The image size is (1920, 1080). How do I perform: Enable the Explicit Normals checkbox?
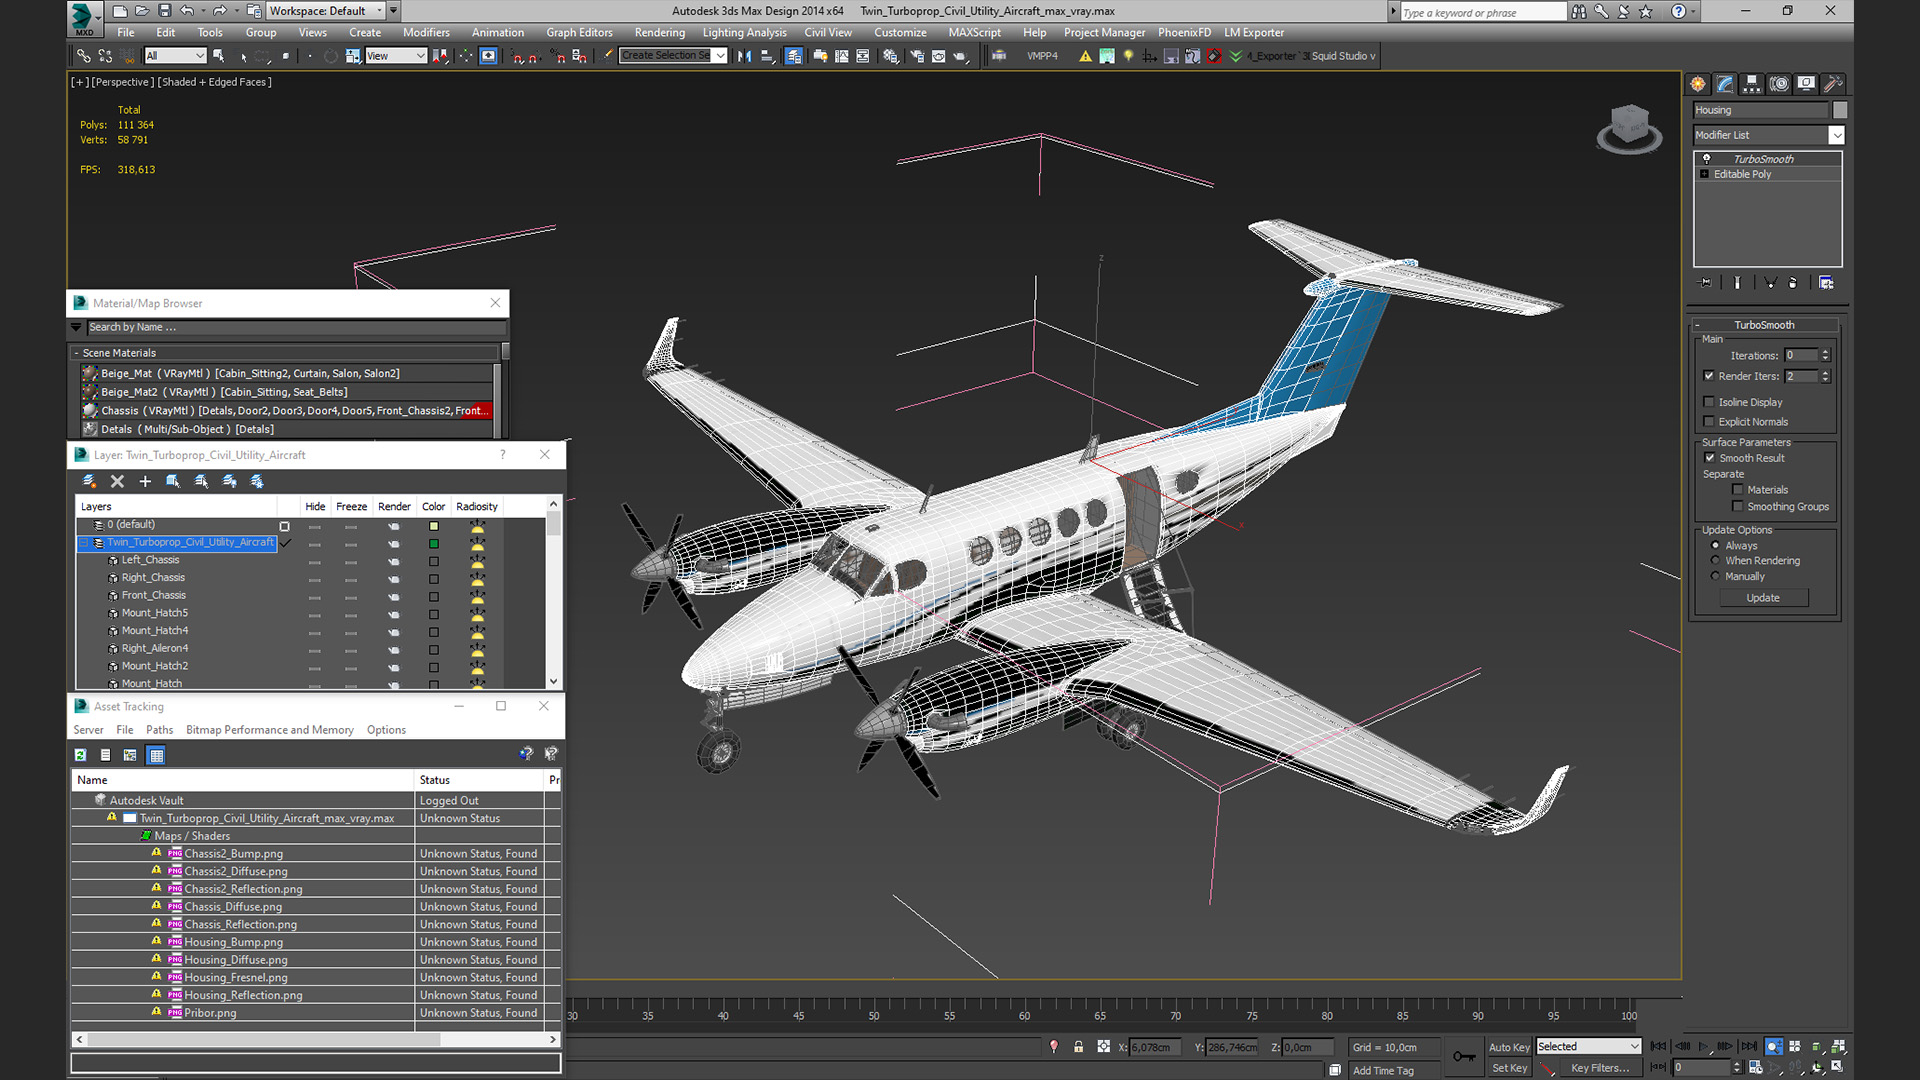coord(1709,422)
